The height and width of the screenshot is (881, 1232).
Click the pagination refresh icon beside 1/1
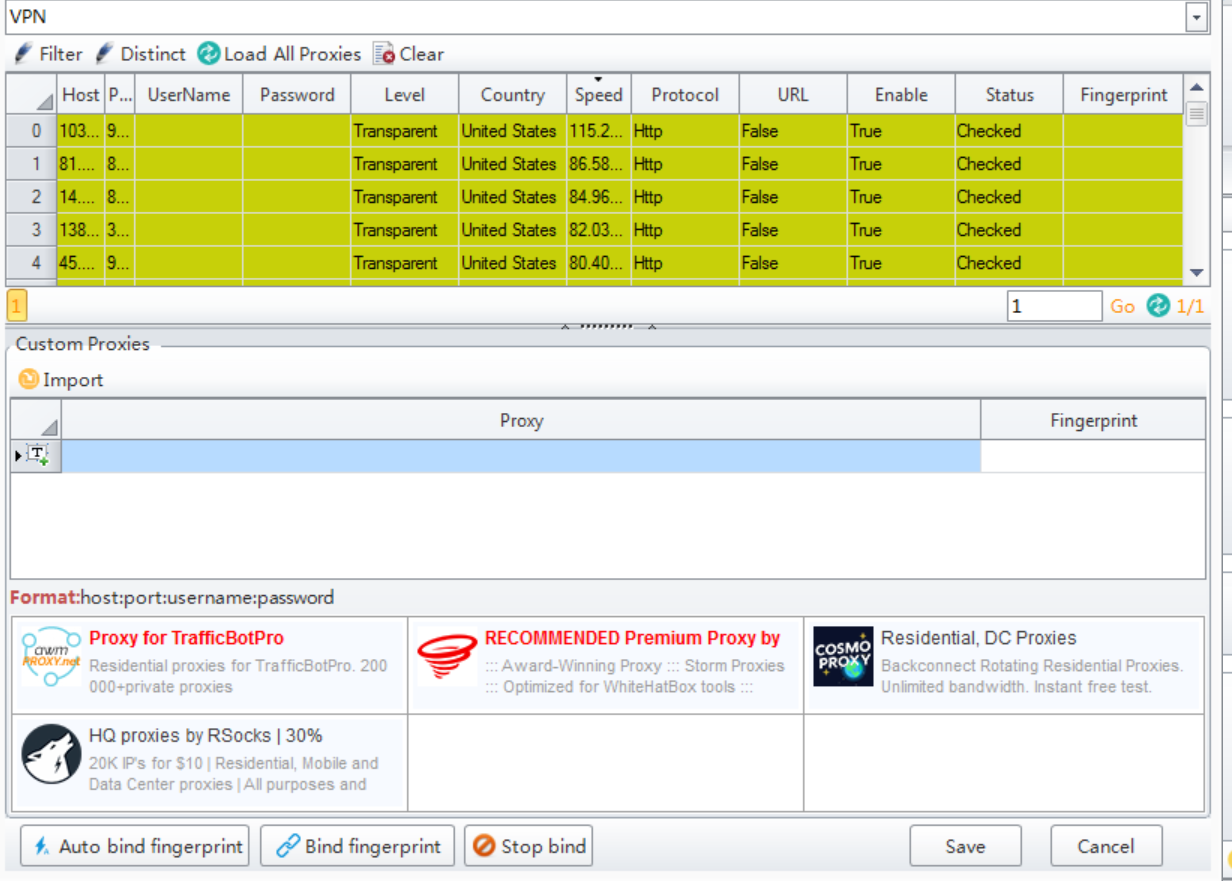pos(1158,306)
